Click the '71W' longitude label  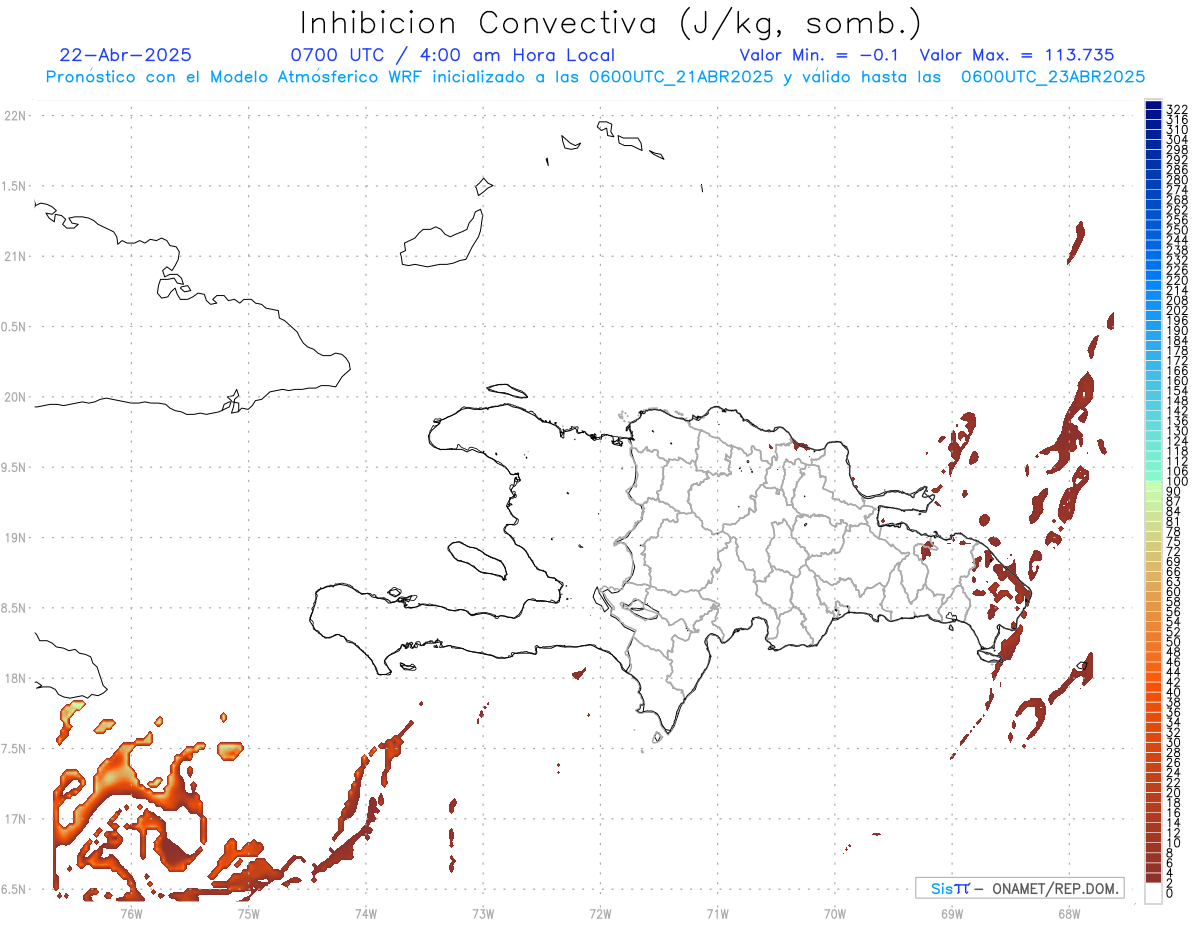click(x=717, y=913)
